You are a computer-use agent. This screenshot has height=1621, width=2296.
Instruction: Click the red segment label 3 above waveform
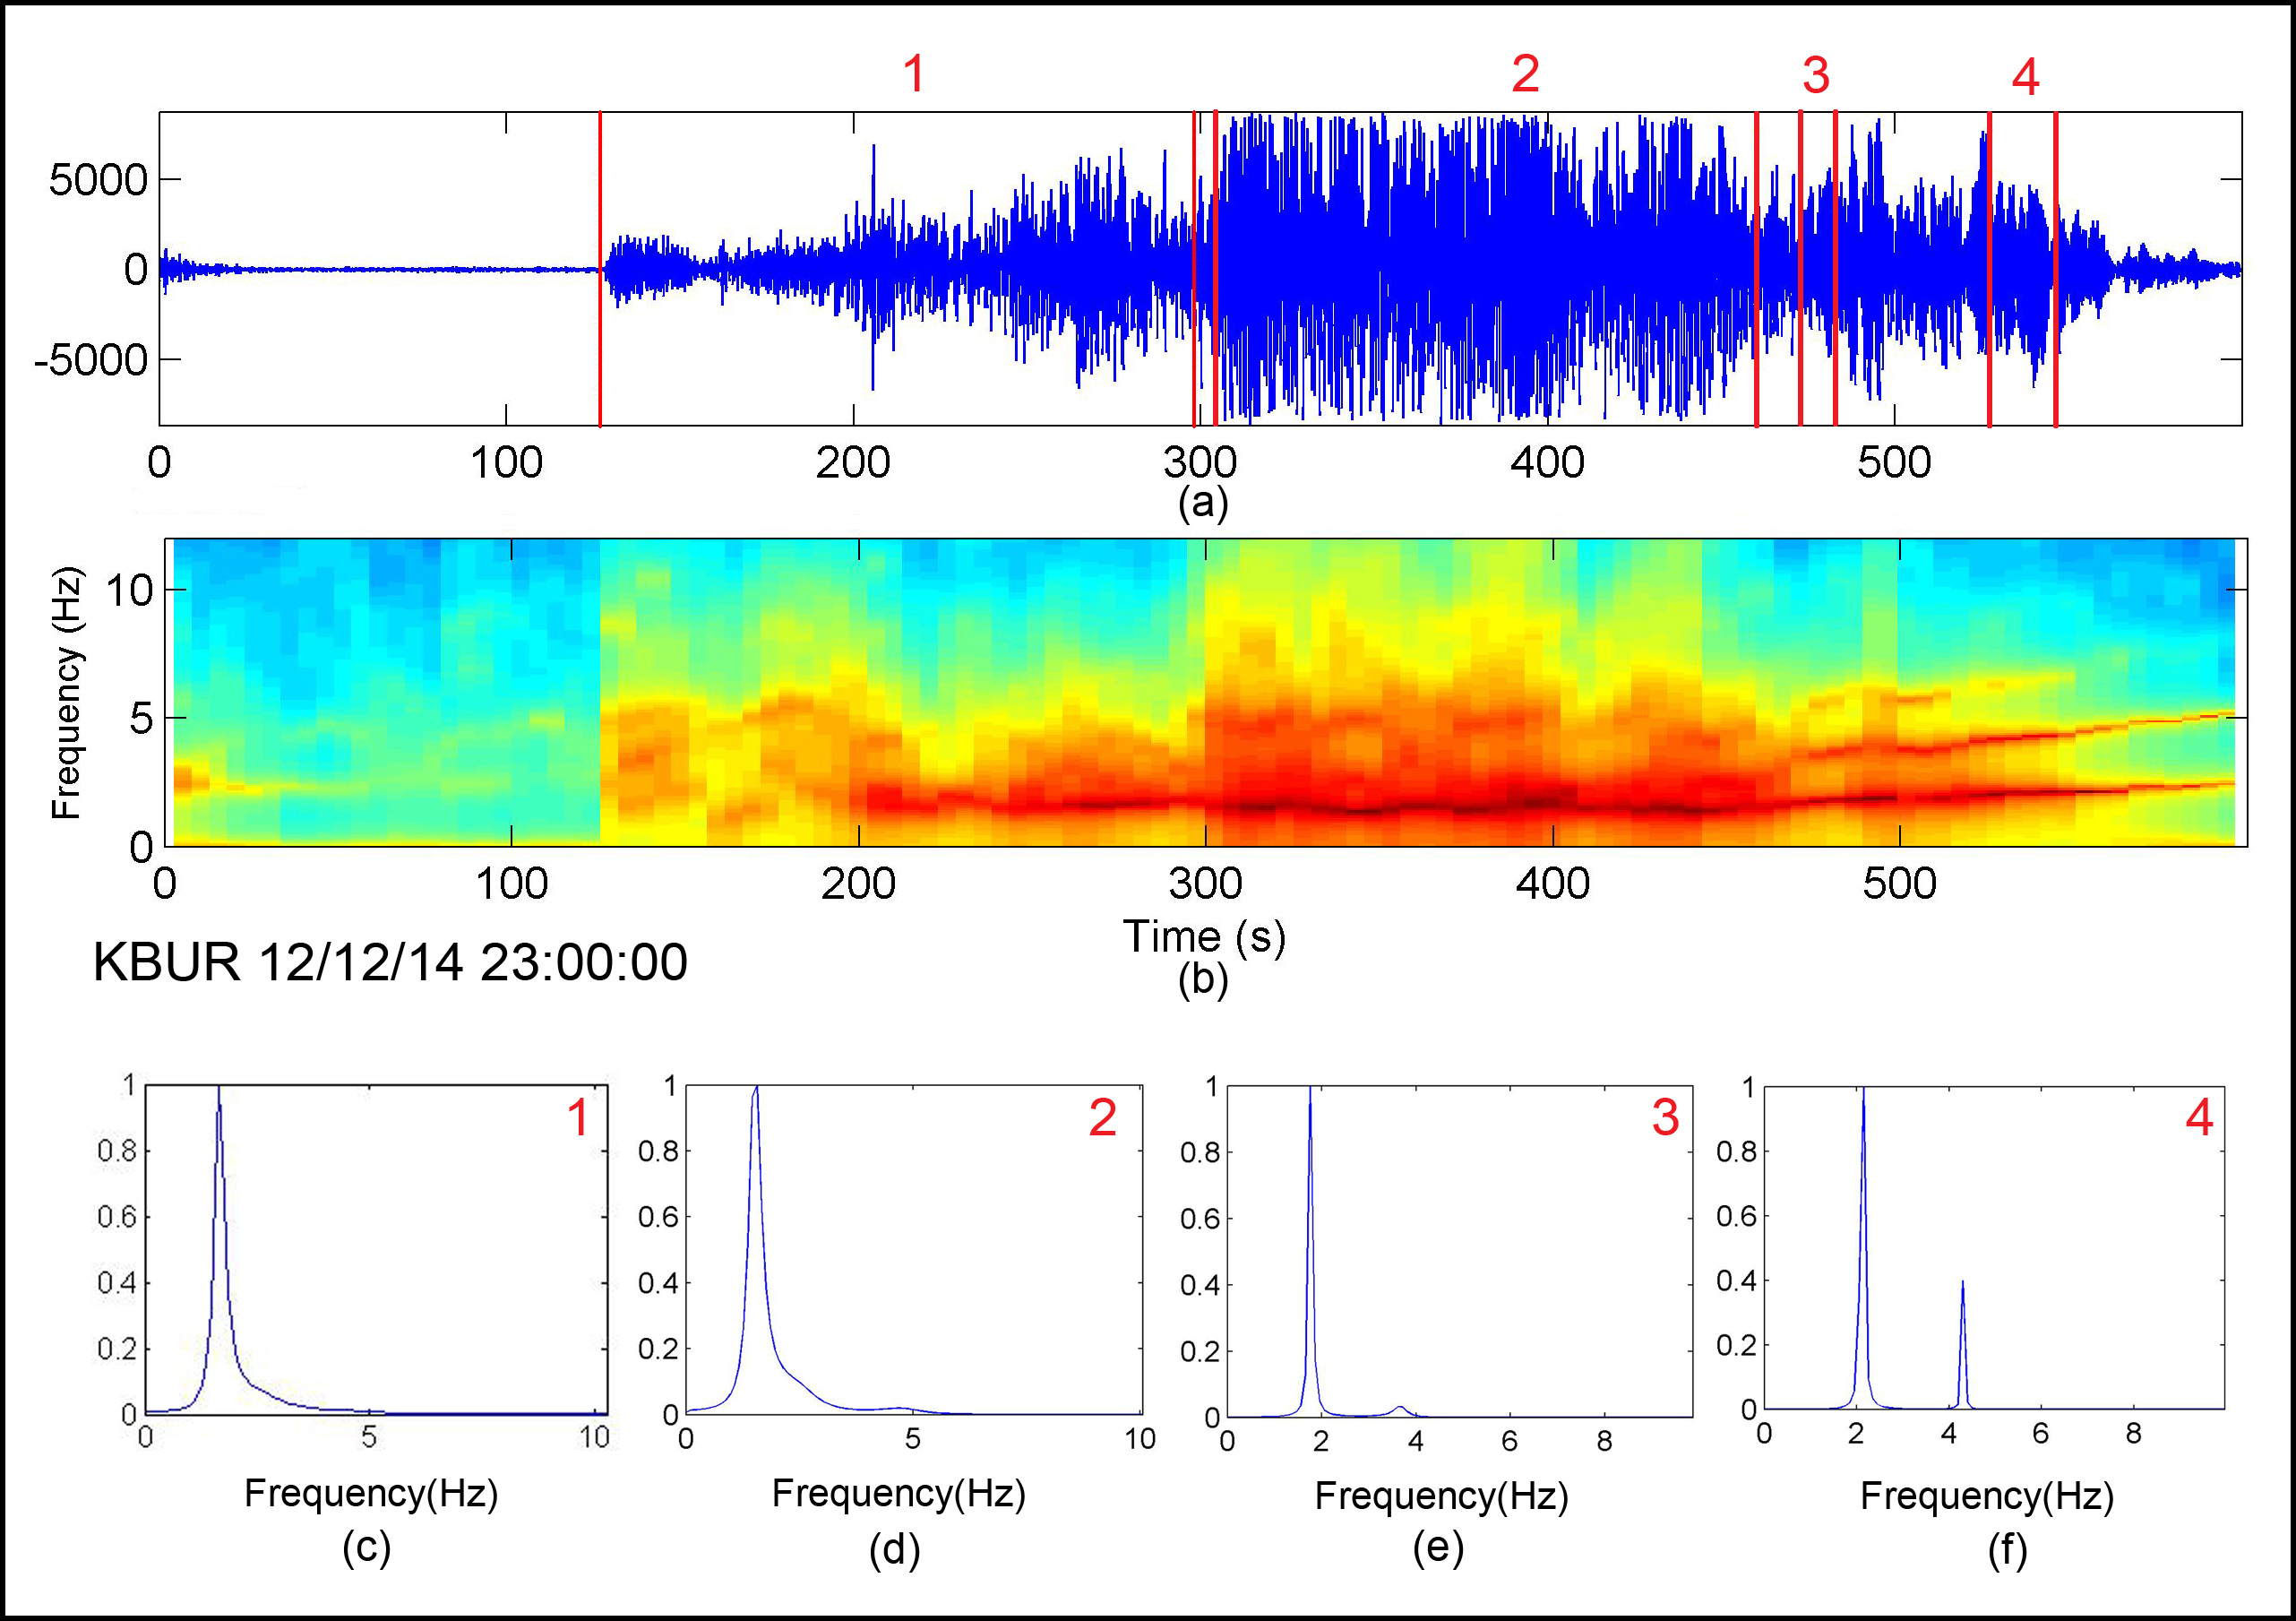click(1816, 76)
